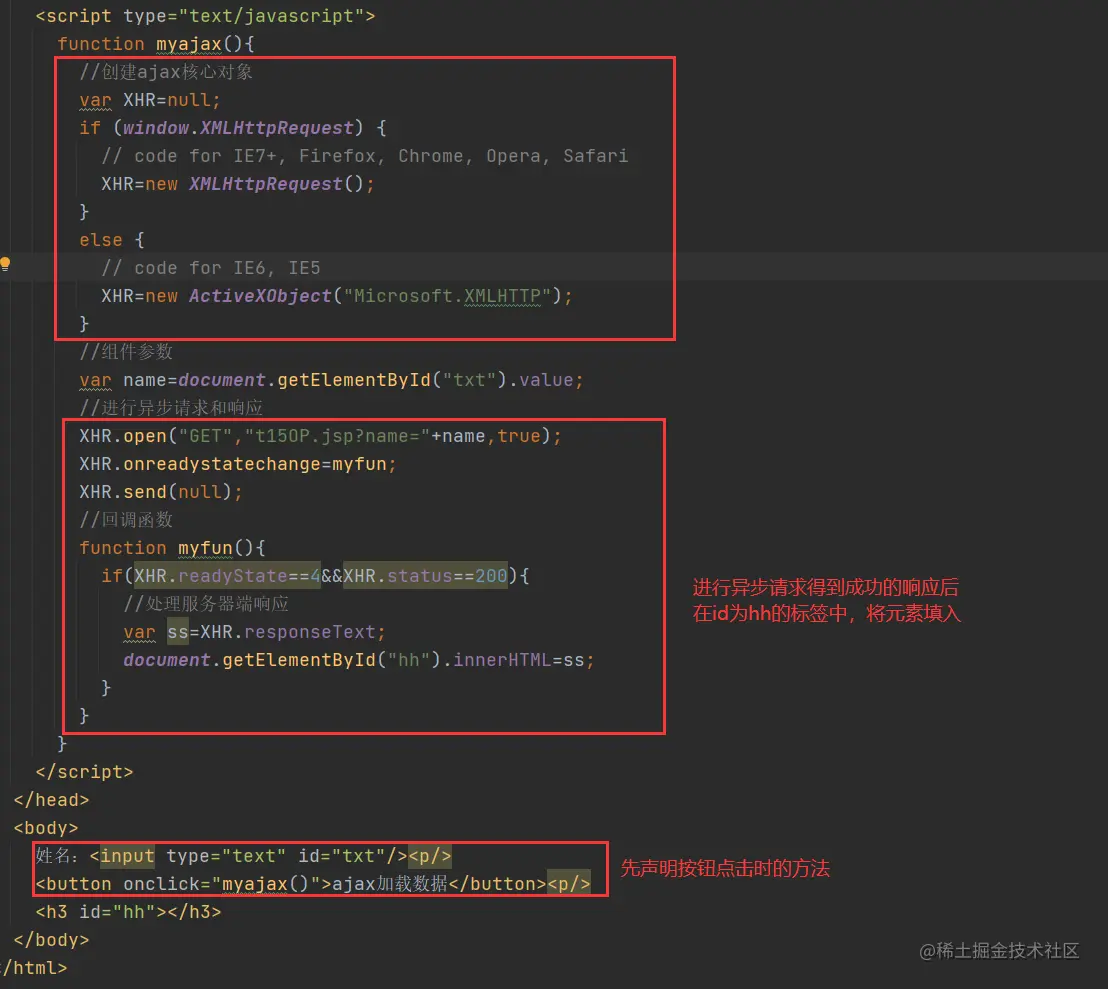
Task: Click the comment about IE7+, Firefox, Chrome
Action: (365, 155)
